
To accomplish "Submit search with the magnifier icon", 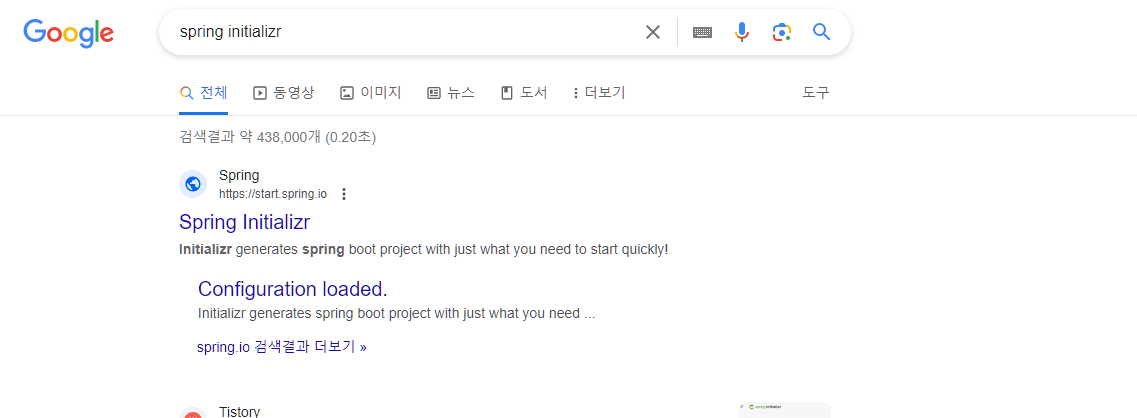I will [x=821, y=32].
